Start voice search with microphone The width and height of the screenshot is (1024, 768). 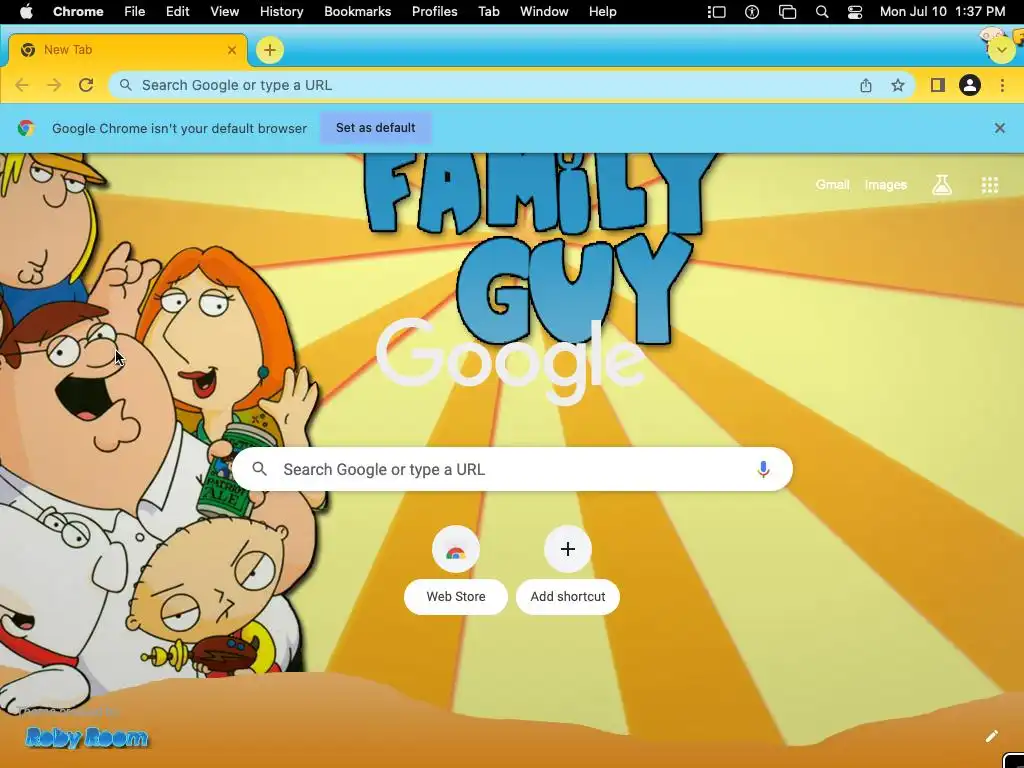pos(763,469)
